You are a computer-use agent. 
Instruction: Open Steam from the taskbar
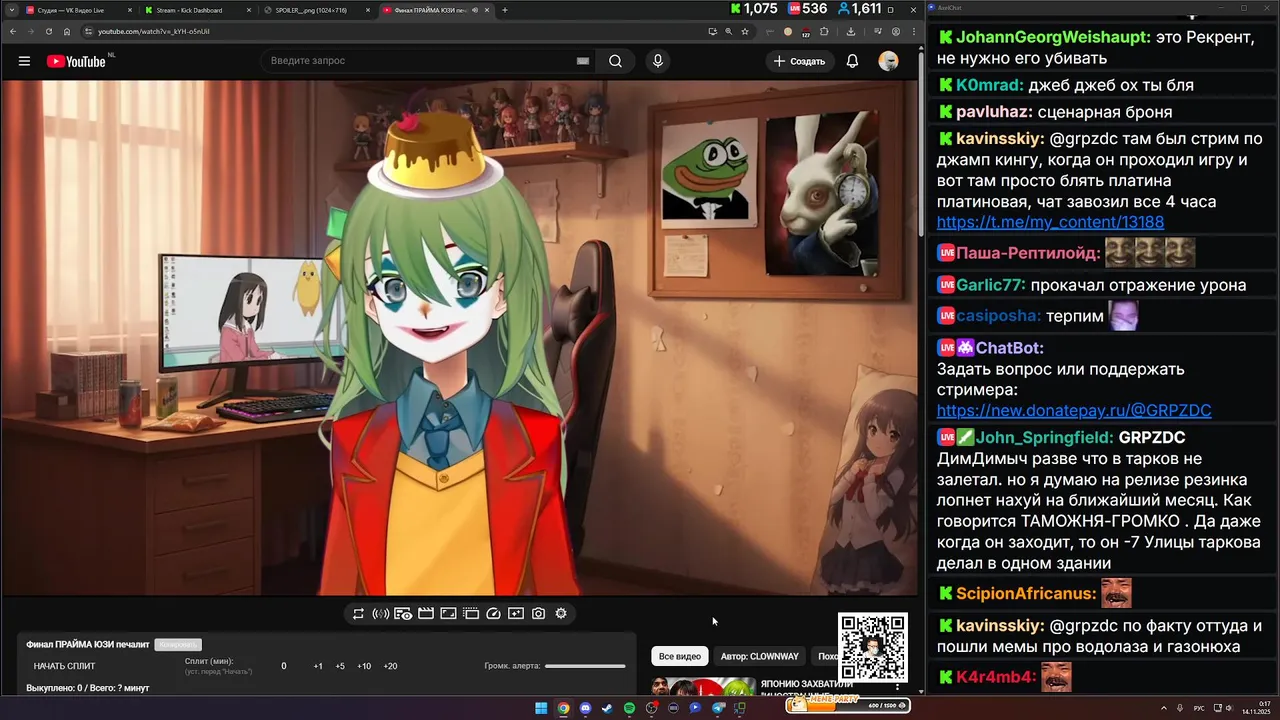[x=607, y=708]
